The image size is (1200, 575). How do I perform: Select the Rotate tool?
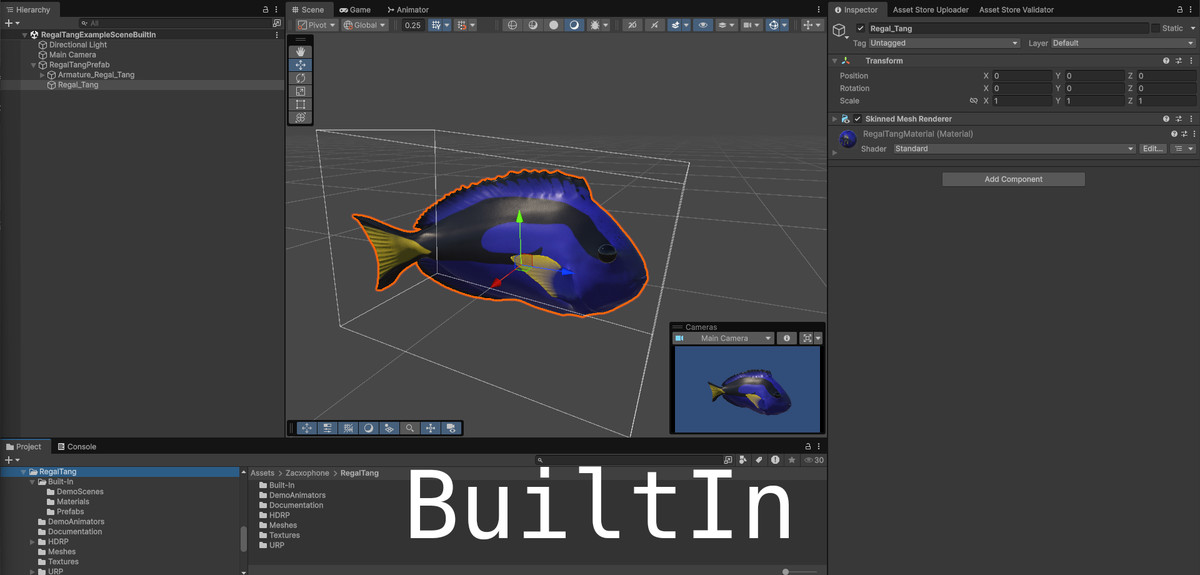[x=301, y=78]
